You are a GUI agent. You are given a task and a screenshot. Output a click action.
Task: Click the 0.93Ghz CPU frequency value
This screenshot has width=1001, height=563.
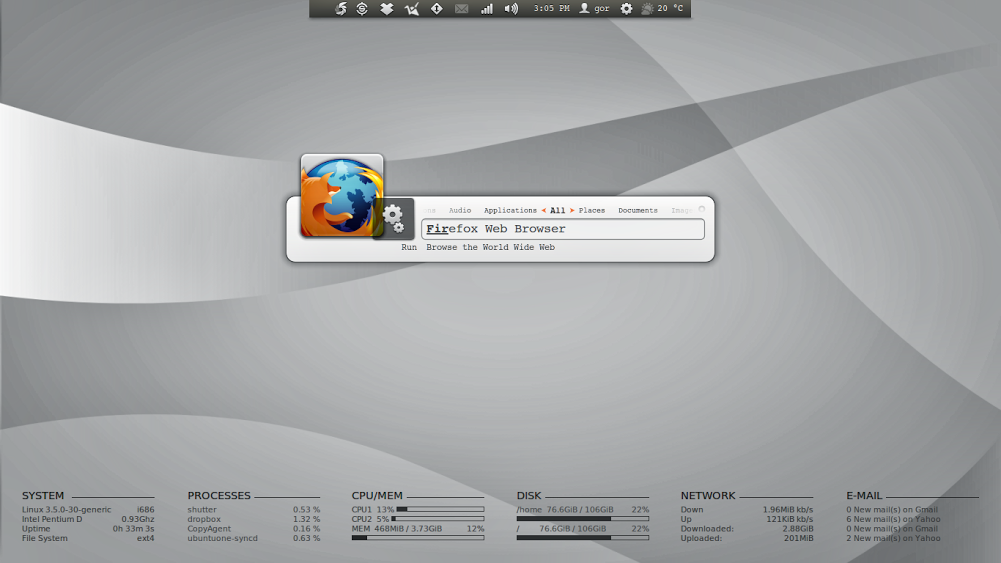(x=138, y=519)
